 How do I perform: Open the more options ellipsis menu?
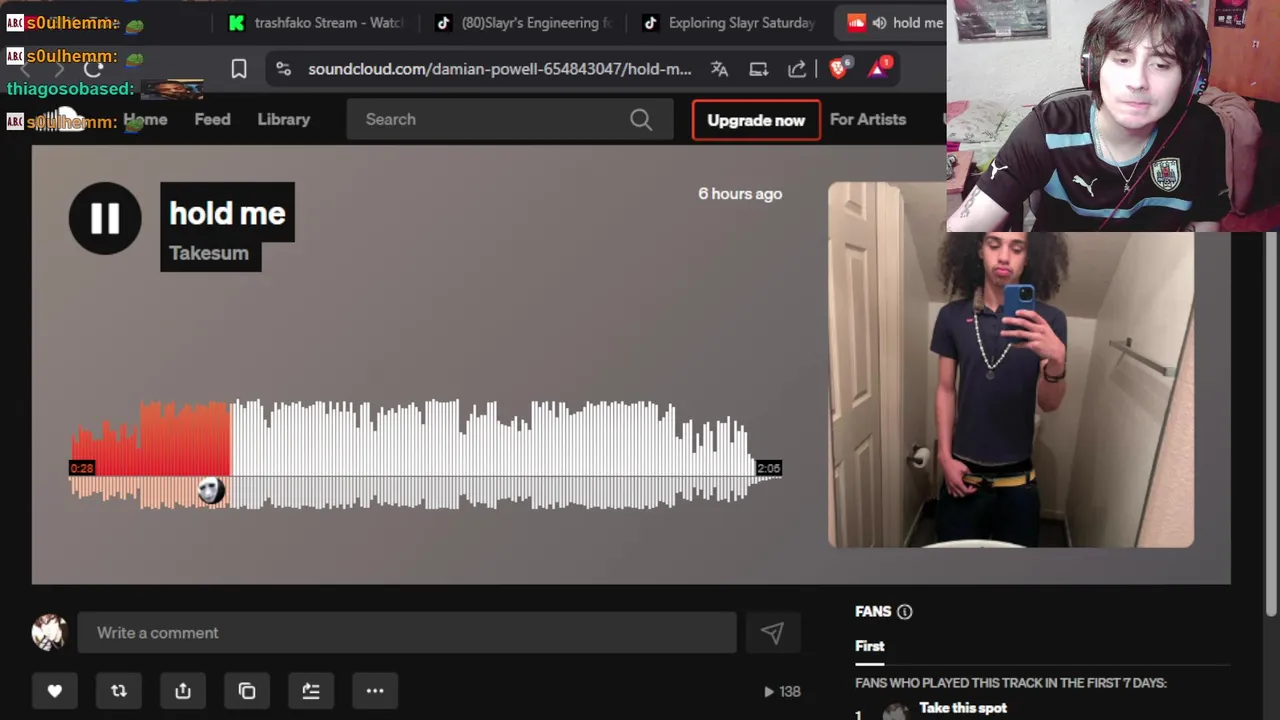pyautogui.click(x=375, y=691)
